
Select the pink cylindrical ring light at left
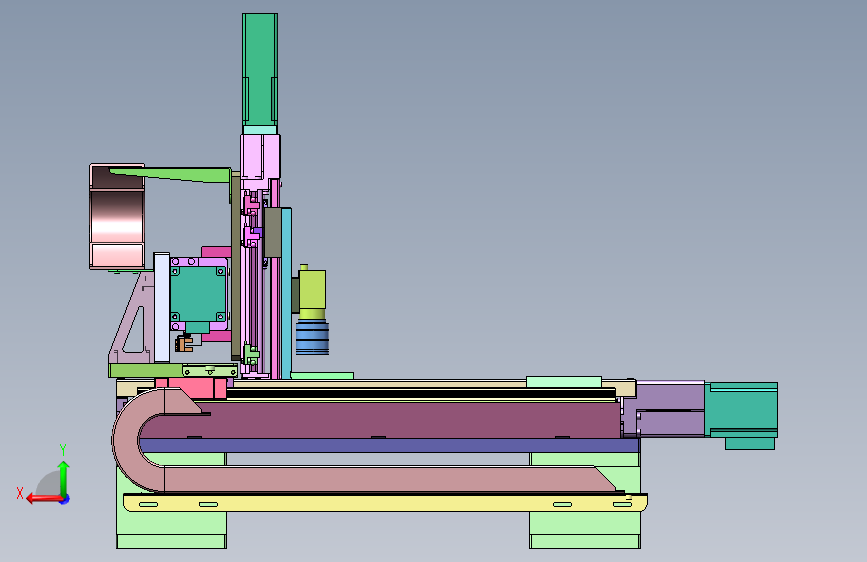click(x=117, y=216)
